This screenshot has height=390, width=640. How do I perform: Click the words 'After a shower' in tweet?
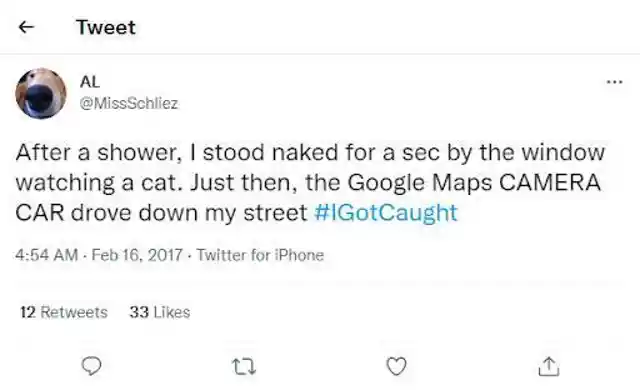tap(98, 153)
